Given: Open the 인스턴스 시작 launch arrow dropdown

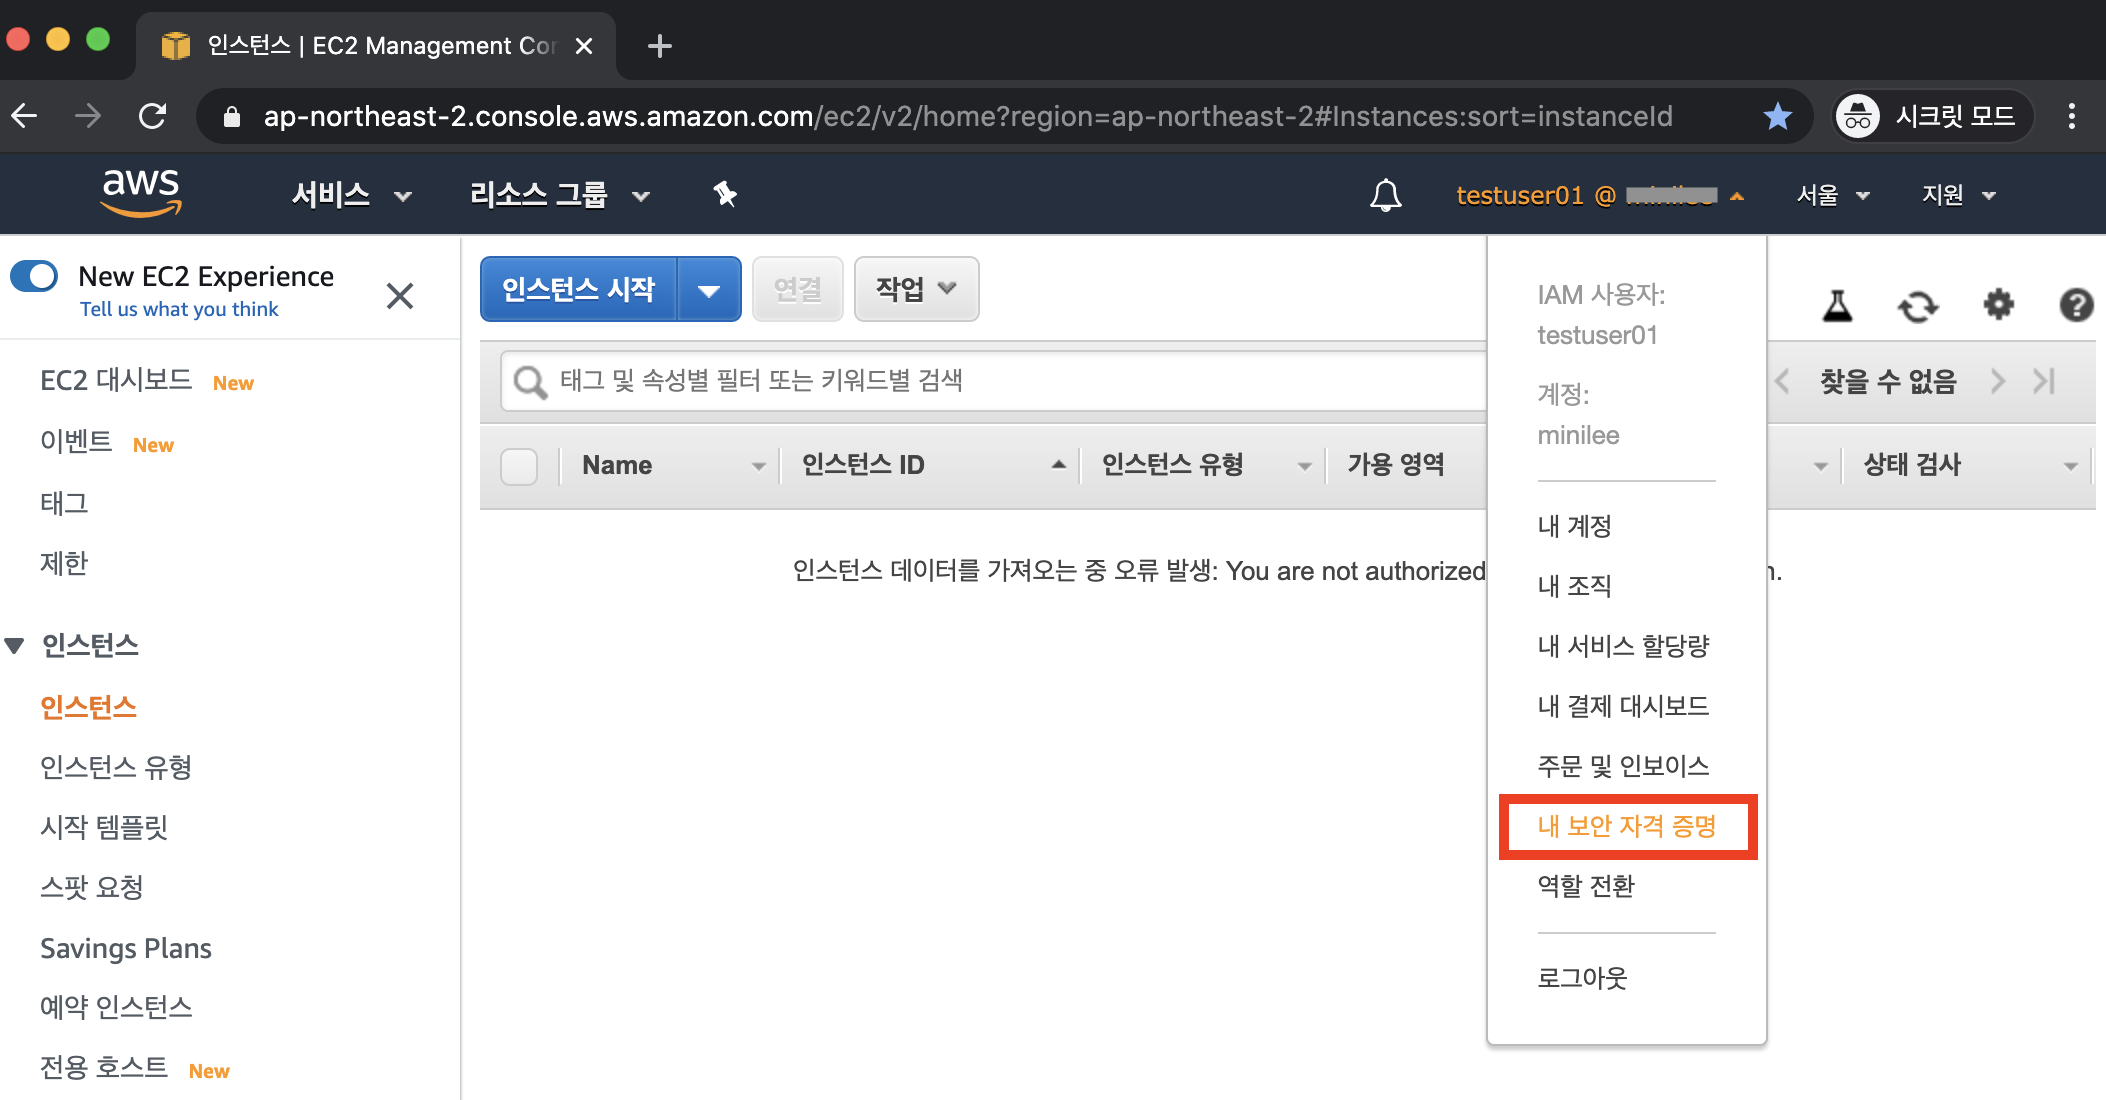Looking at the screenshot, I should pos(709,290).
